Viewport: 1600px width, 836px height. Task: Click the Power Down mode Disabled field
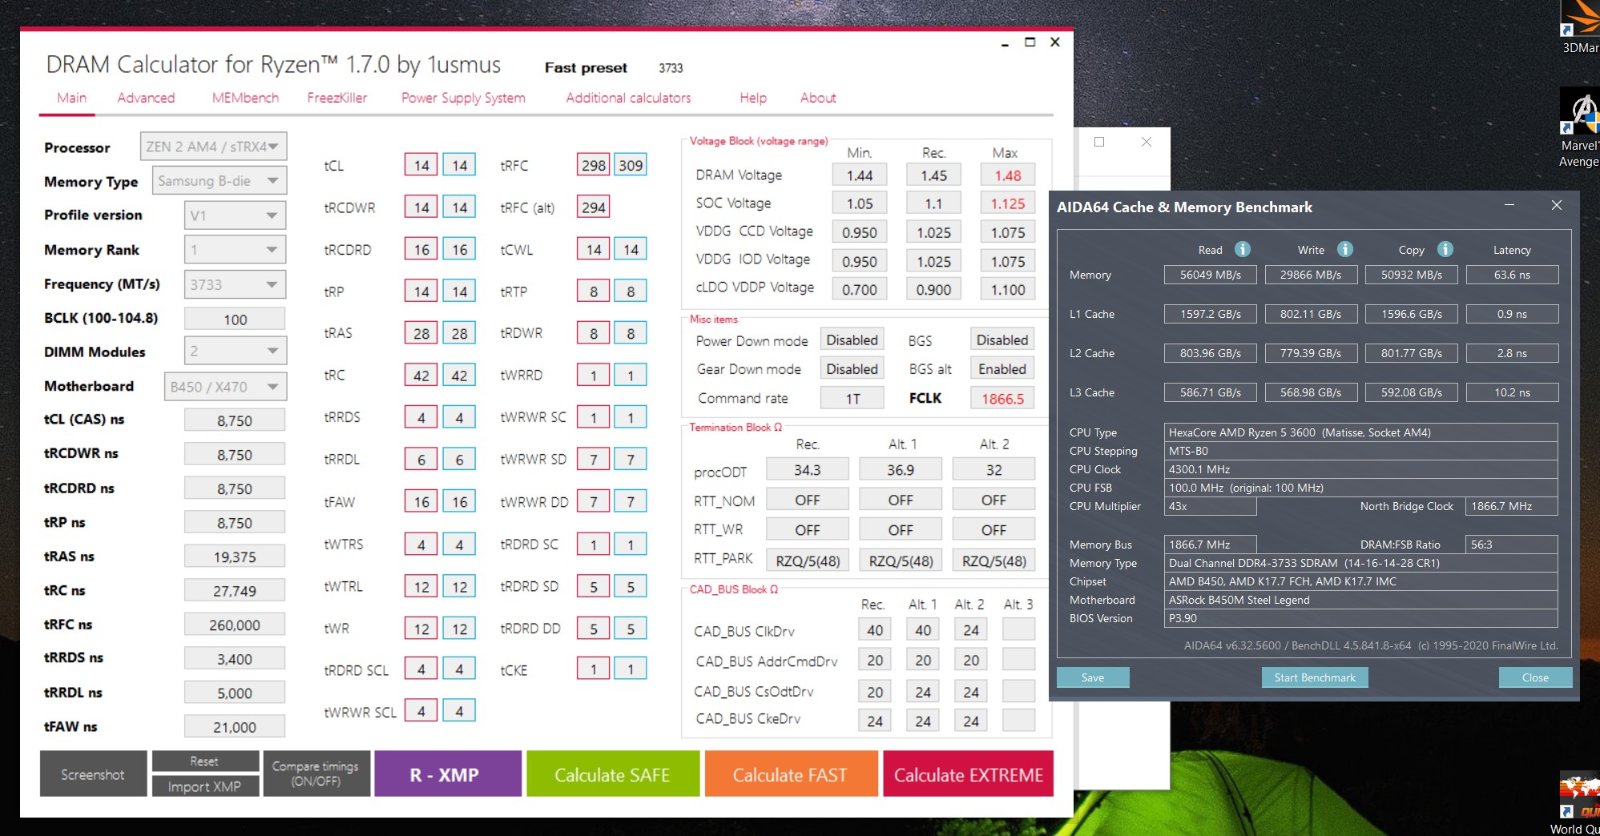point(852,340)
